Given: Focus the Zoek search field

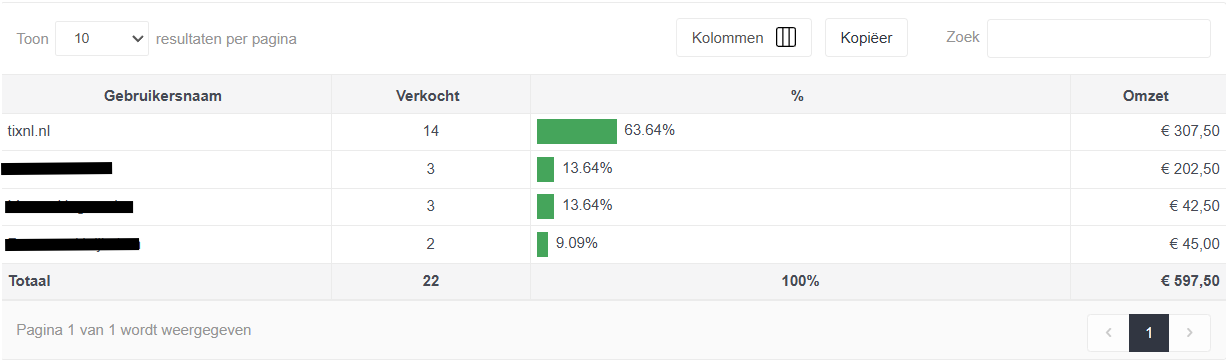Looking at the screenshot, I should [1099, 38].
